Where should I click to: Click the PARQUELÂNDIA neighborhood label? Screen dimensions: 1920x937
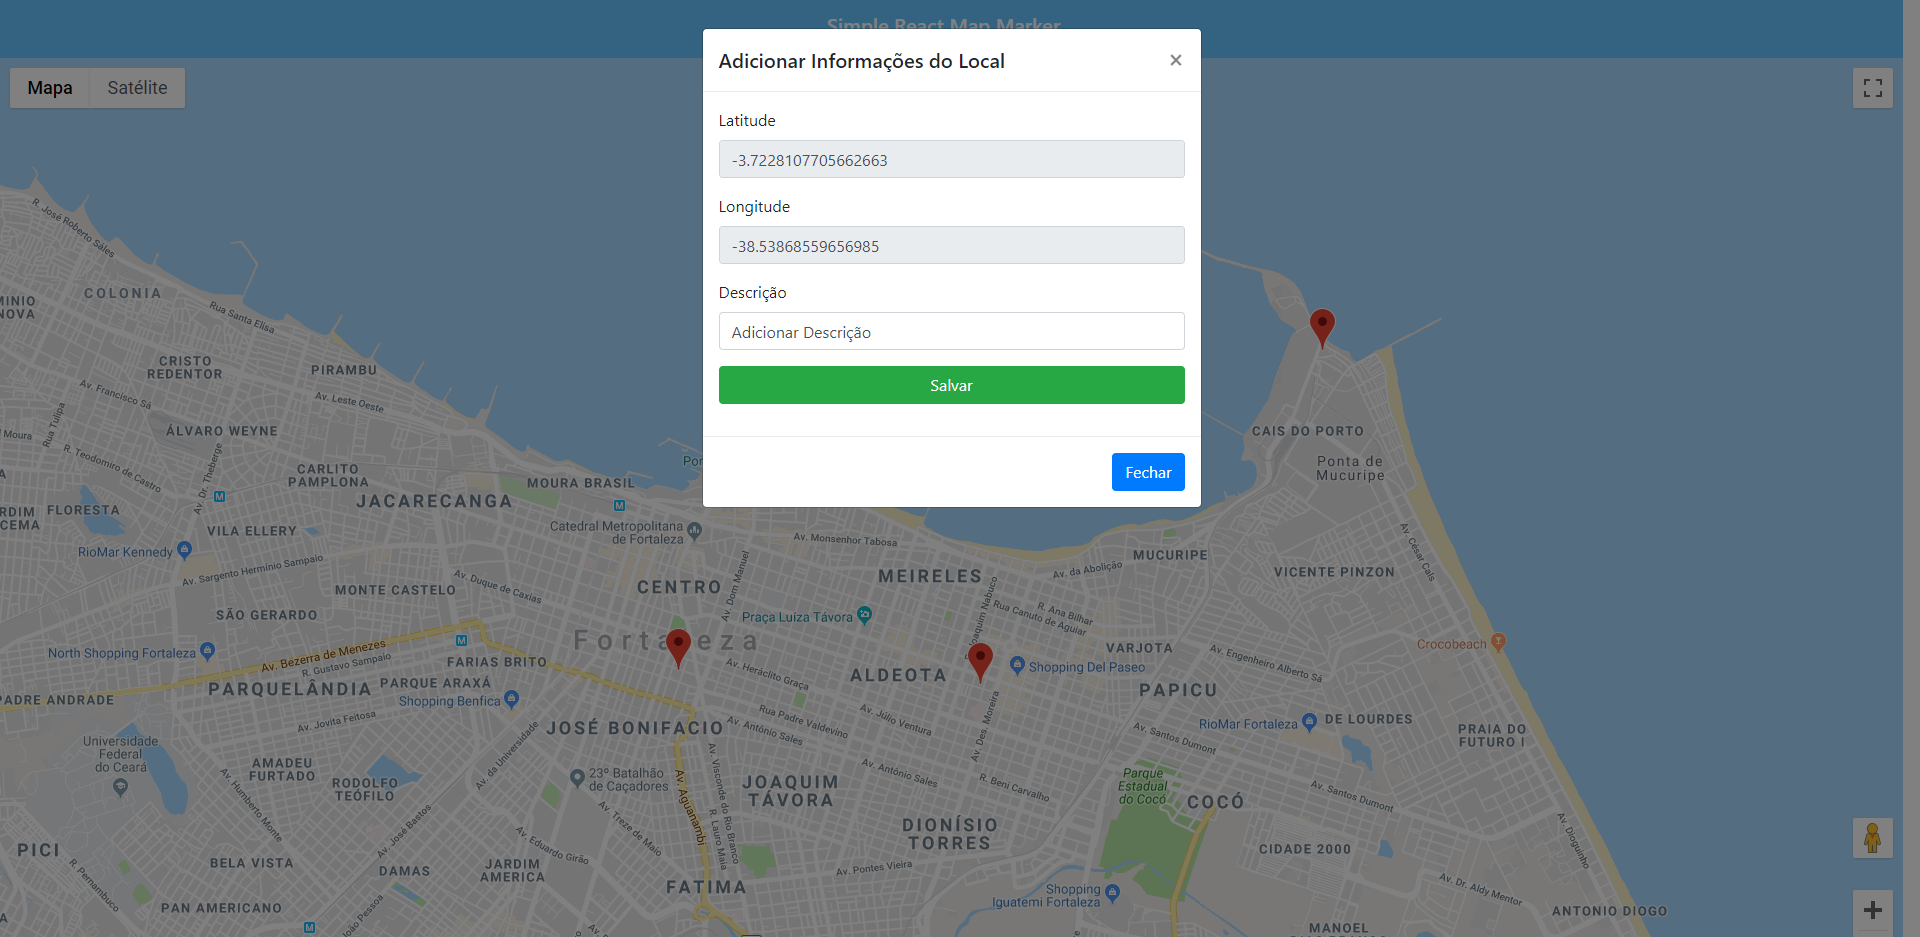290,689
